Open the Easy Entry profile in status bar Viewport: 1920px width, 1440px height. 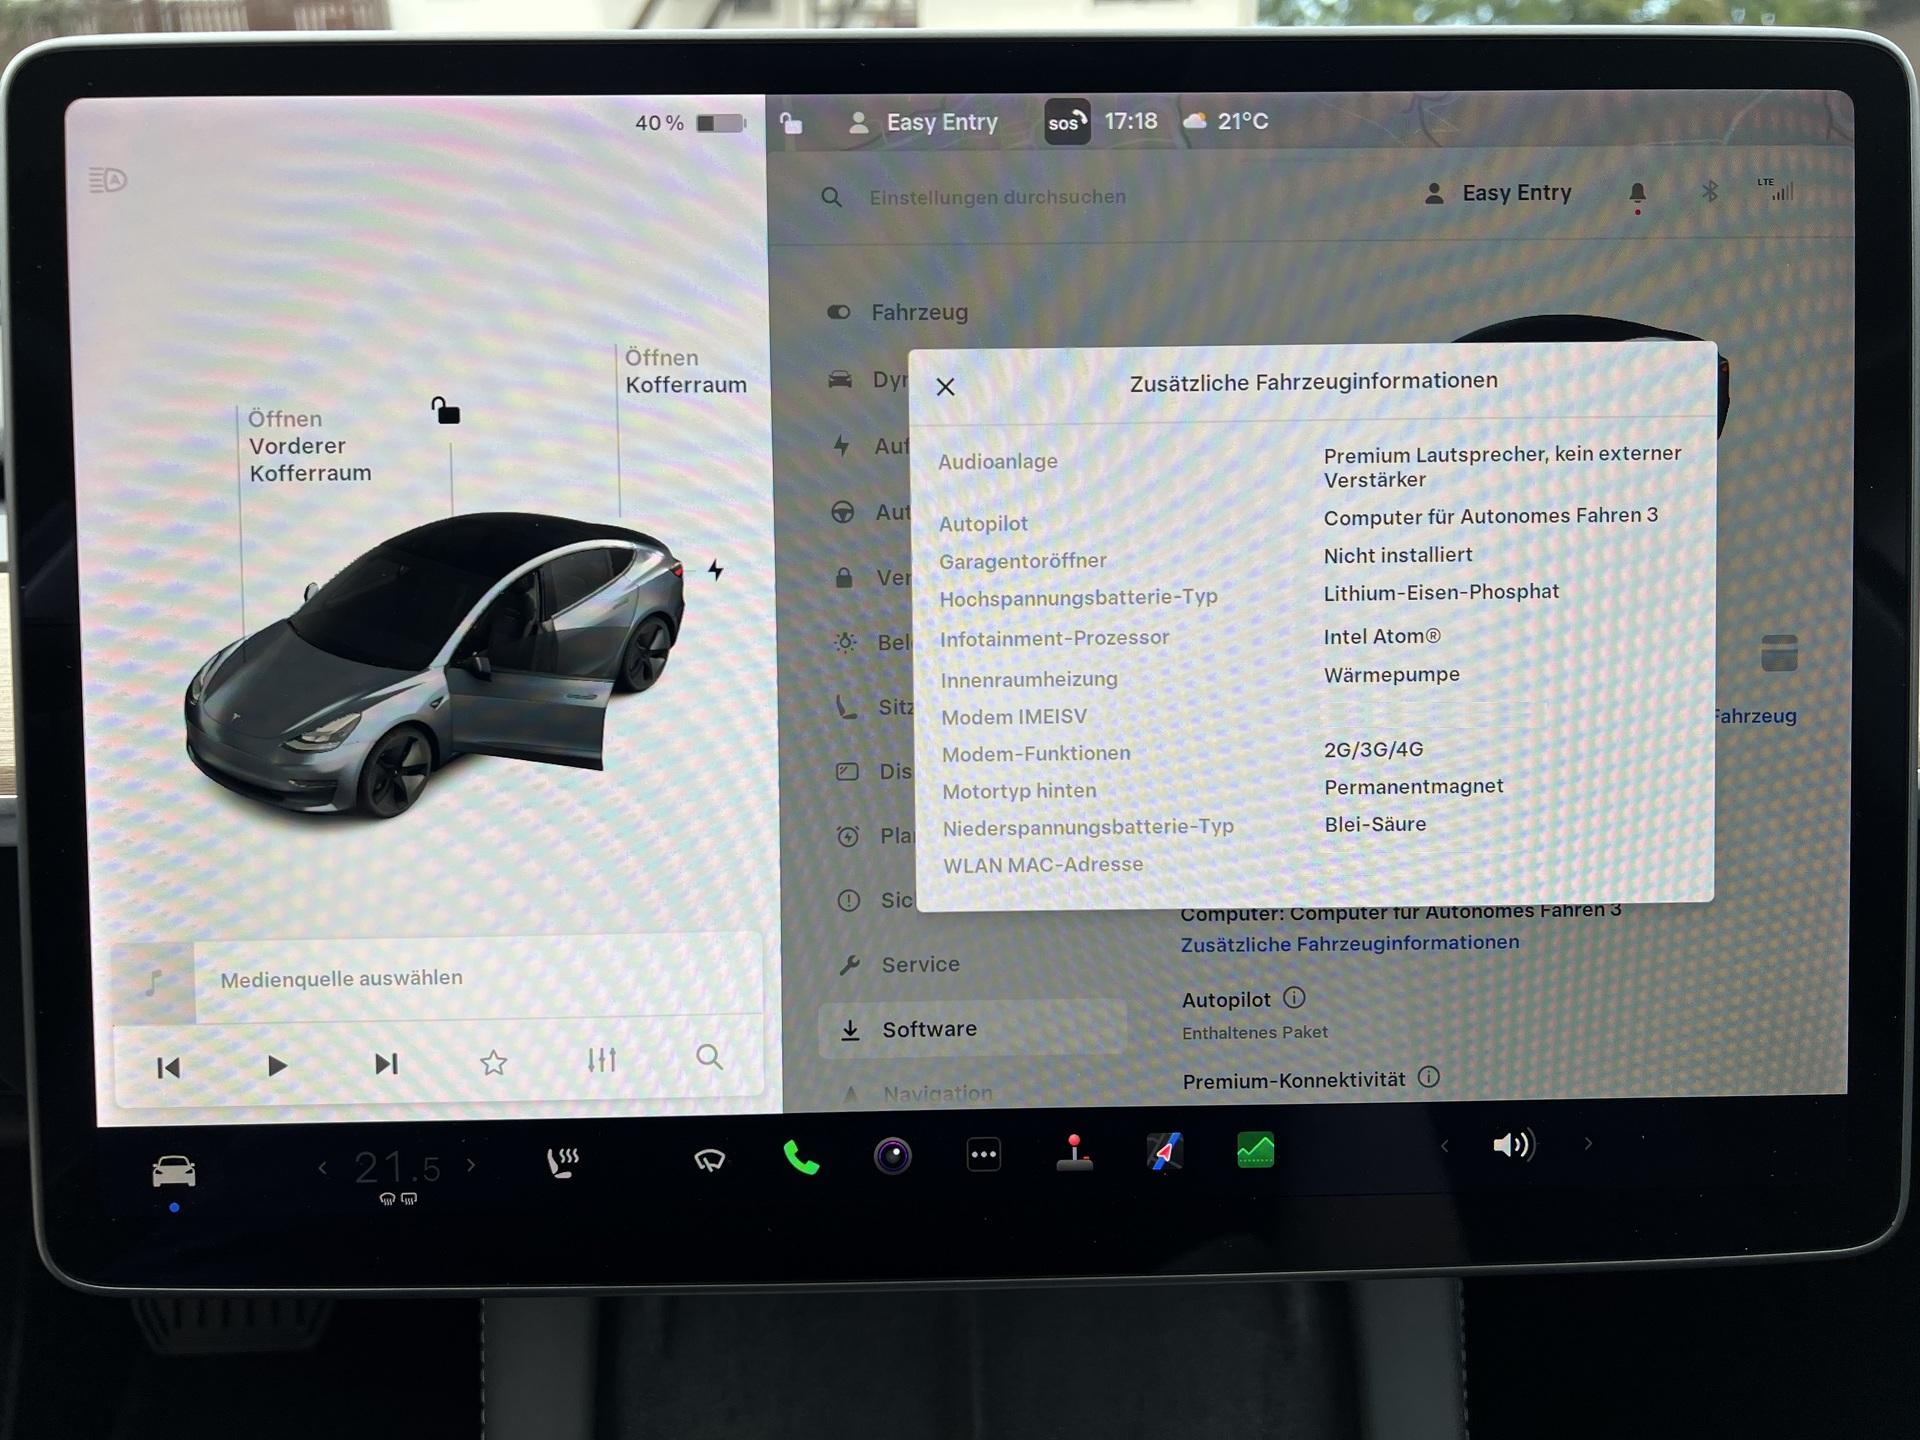click(922, 122)
